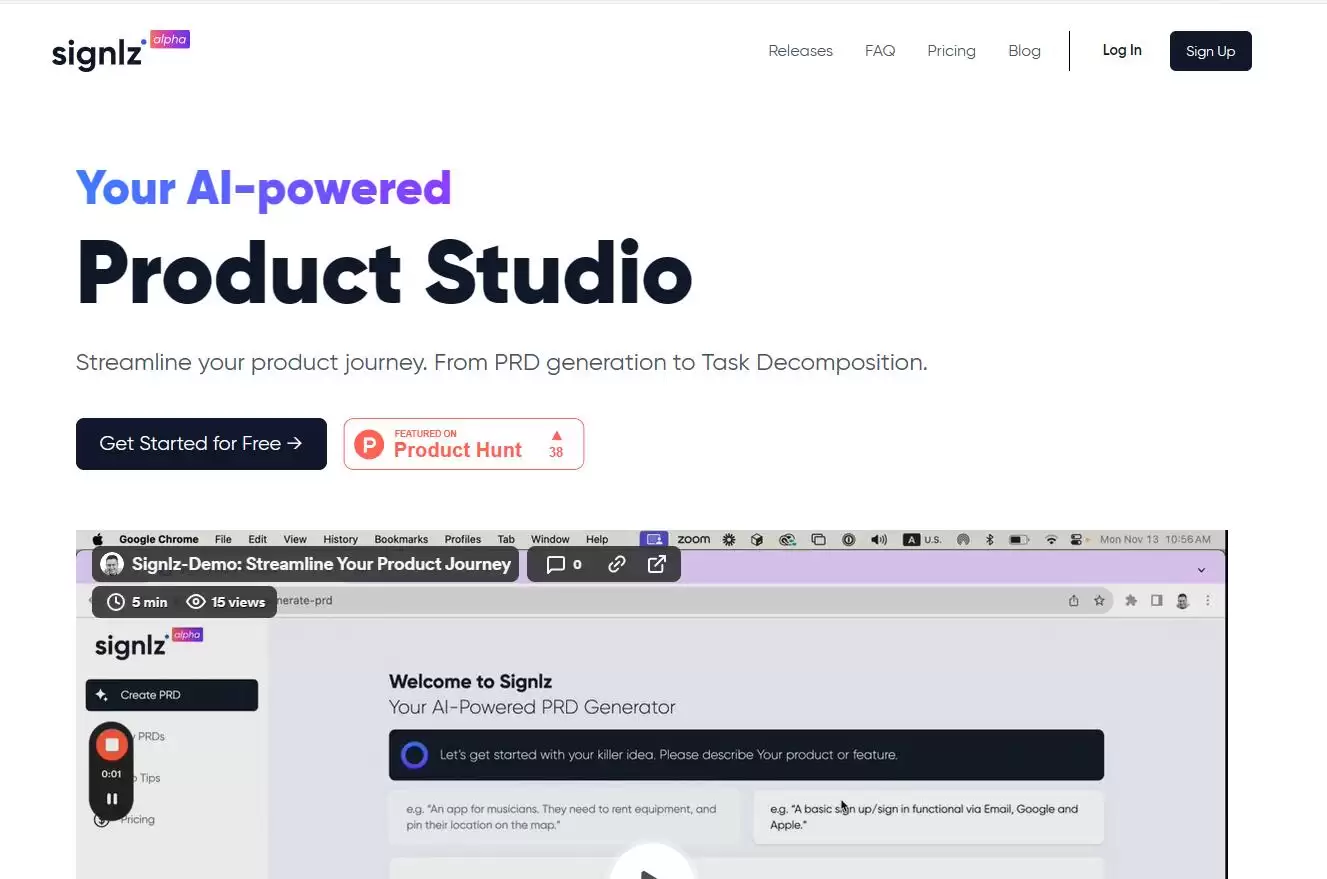Image resolution: width=1327 pixels, height=879 pixels.
Task: Navigate to the FAQ section
Action: 880,50
